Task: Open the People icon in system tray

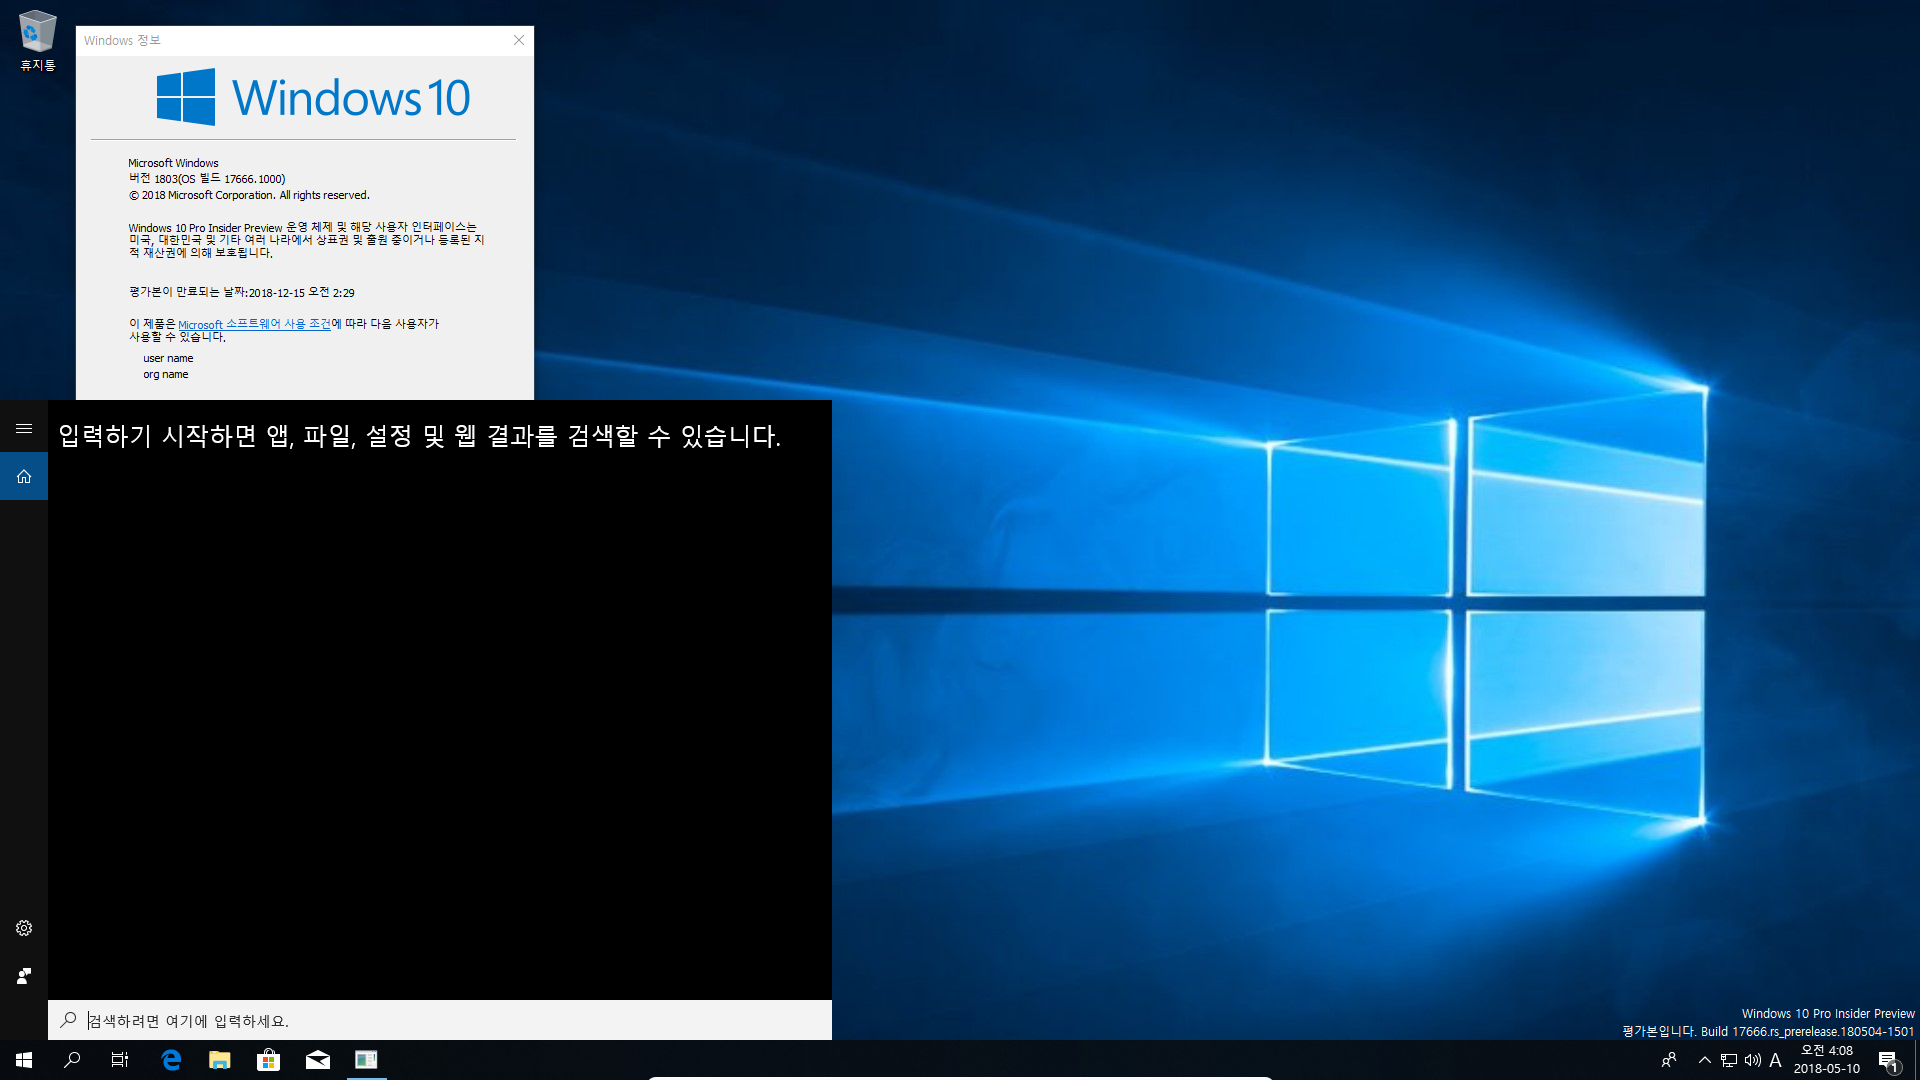Action: point(1668,1060)
